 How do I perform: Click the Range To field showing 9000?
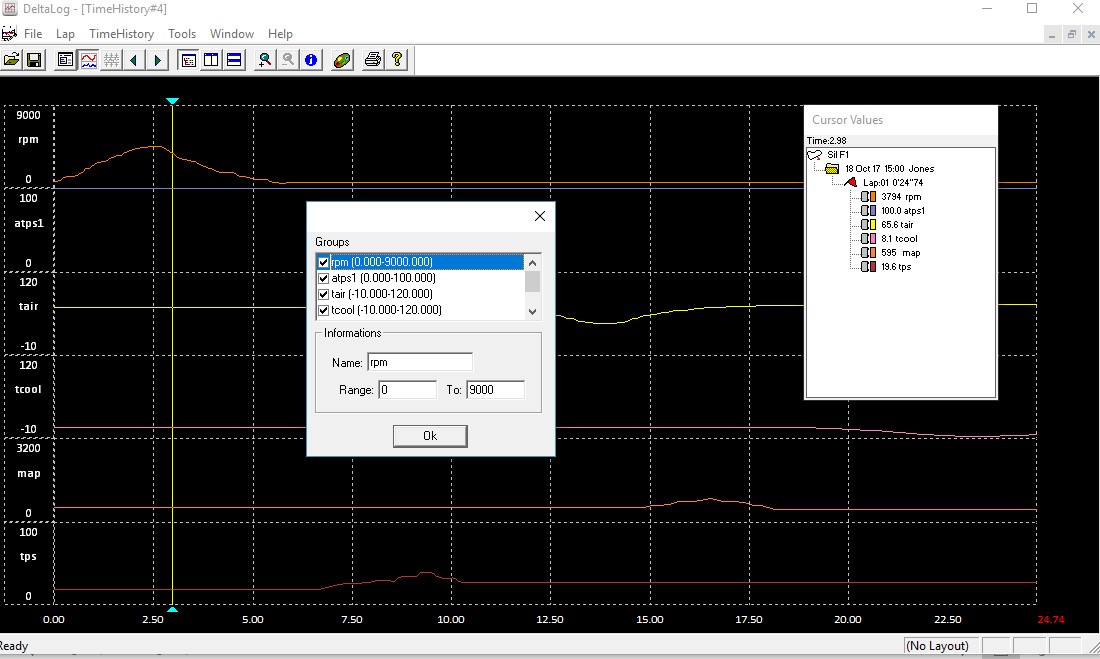[495, 390]
